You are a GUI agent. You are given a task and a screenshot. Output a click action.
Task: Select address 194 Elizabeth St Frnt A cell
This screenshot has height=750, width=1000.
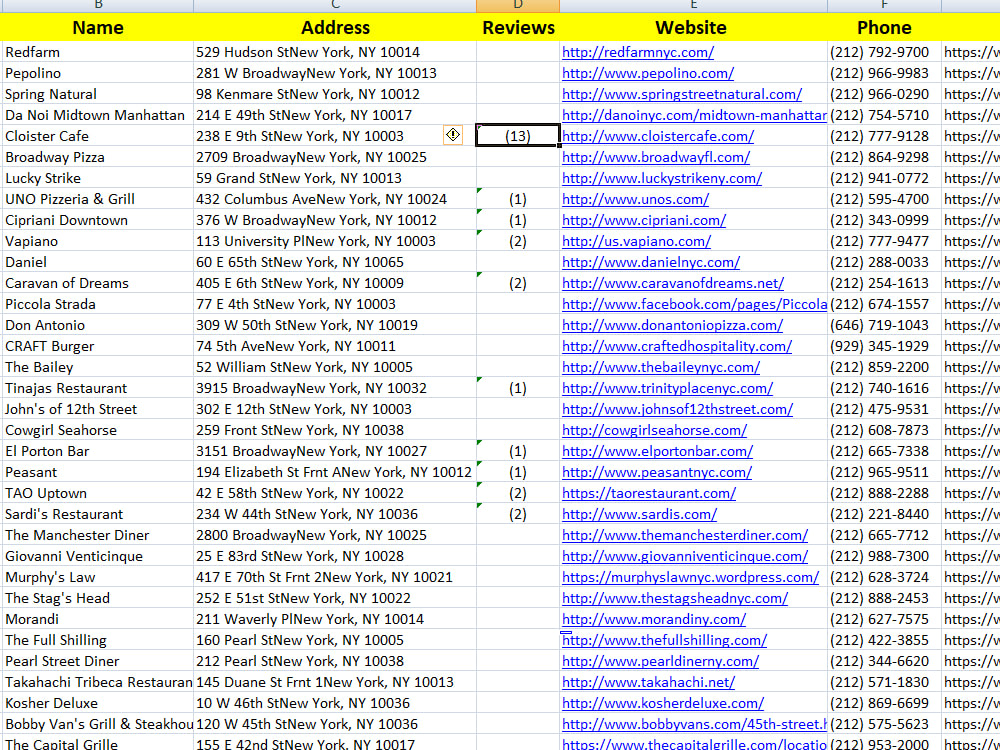pyautogui.click(x=335, y=473)
